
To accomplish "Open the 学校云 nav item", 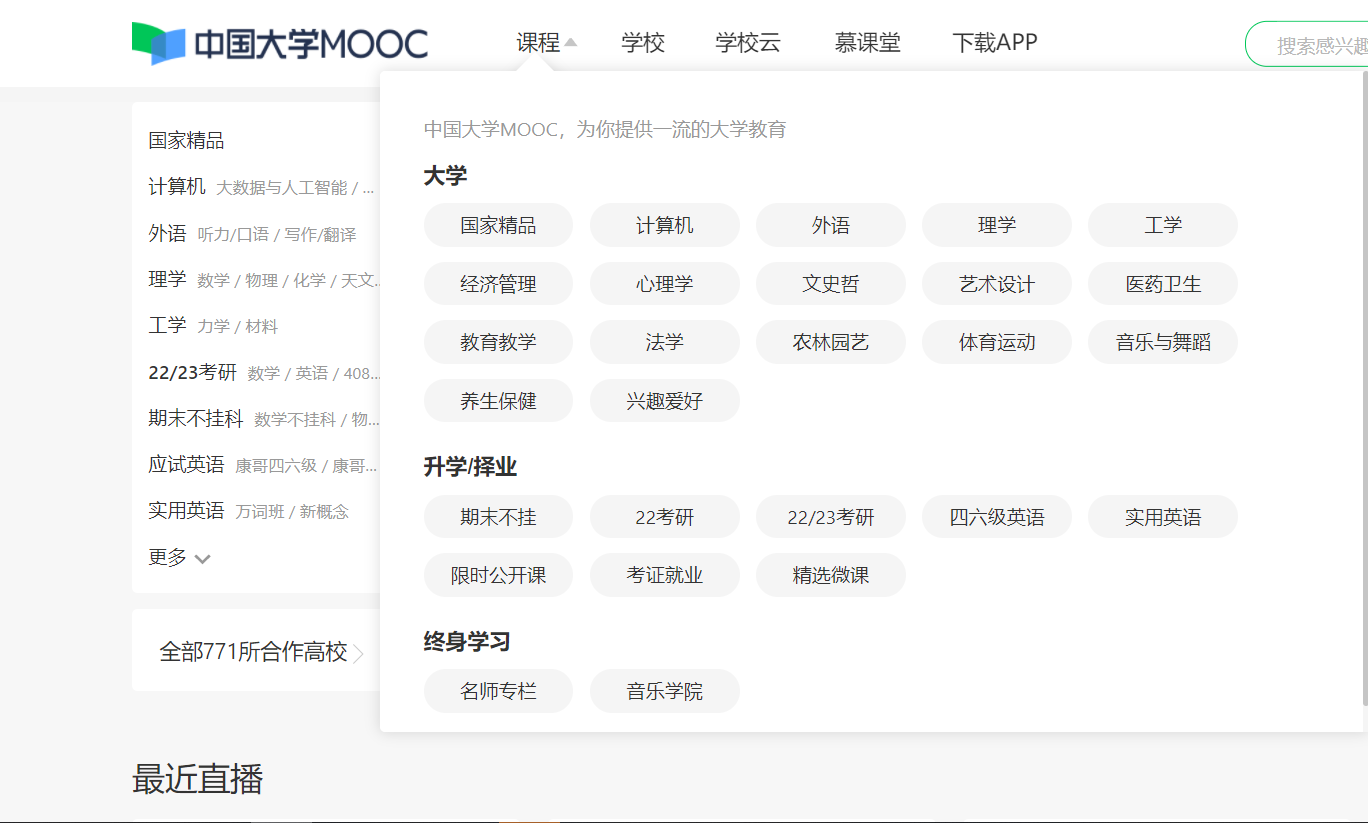I will click(x=748, y=43).
